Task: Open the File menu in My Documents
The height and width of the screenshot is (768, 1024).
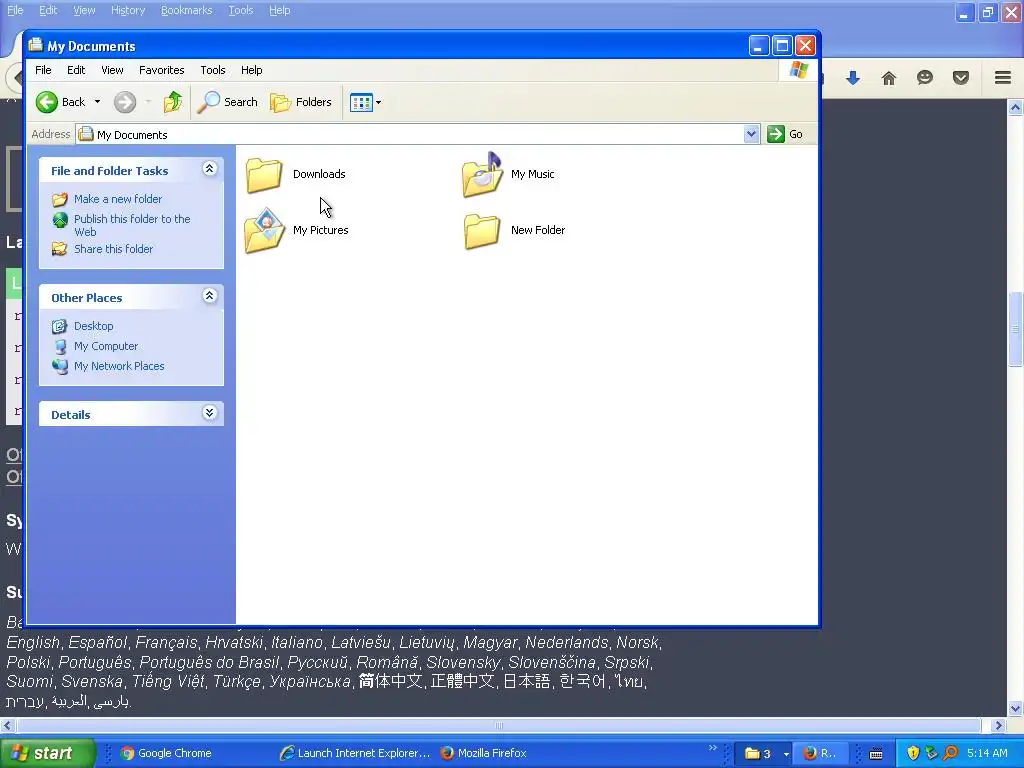Action: pos(43,70)
